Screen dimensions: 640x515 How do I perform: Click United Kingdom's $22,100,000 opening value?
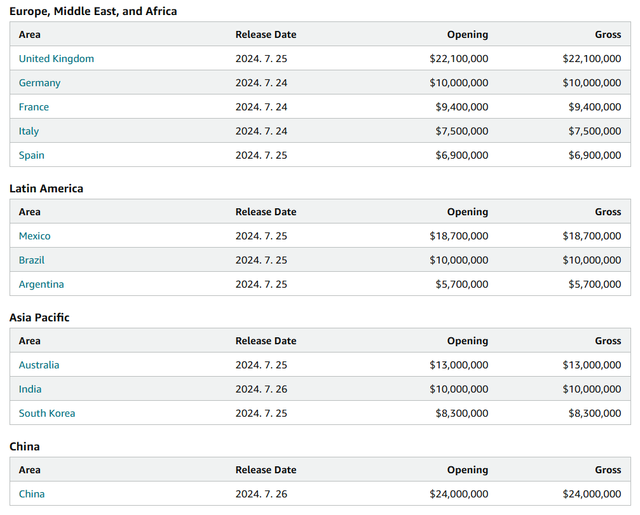point(458,59)
